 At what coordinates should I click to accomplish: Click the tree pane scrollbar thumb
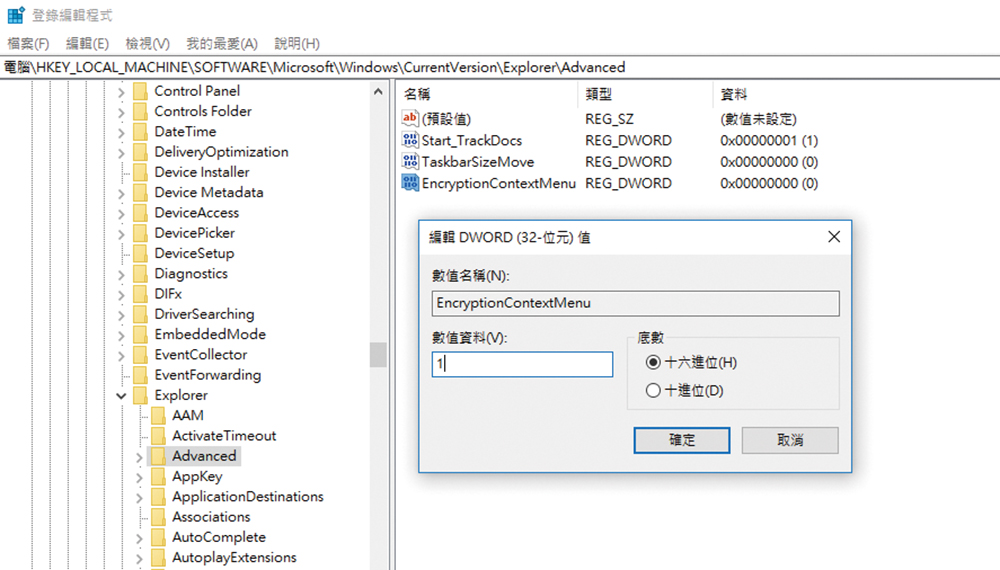(378, 355)
